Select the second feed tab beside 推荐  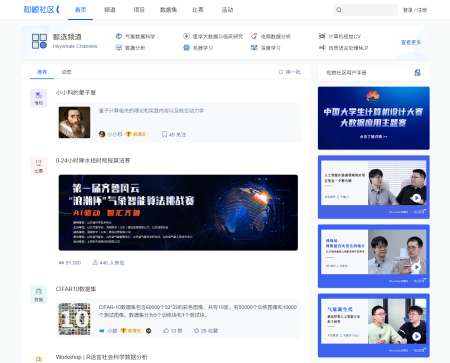[66, 72]
